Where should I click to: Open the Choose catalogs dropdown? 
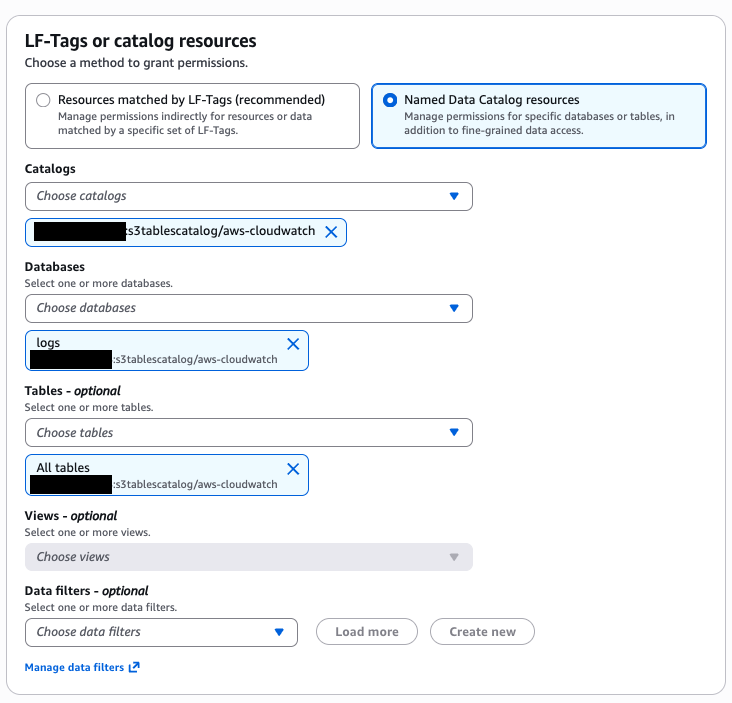(x=240, y=196)
